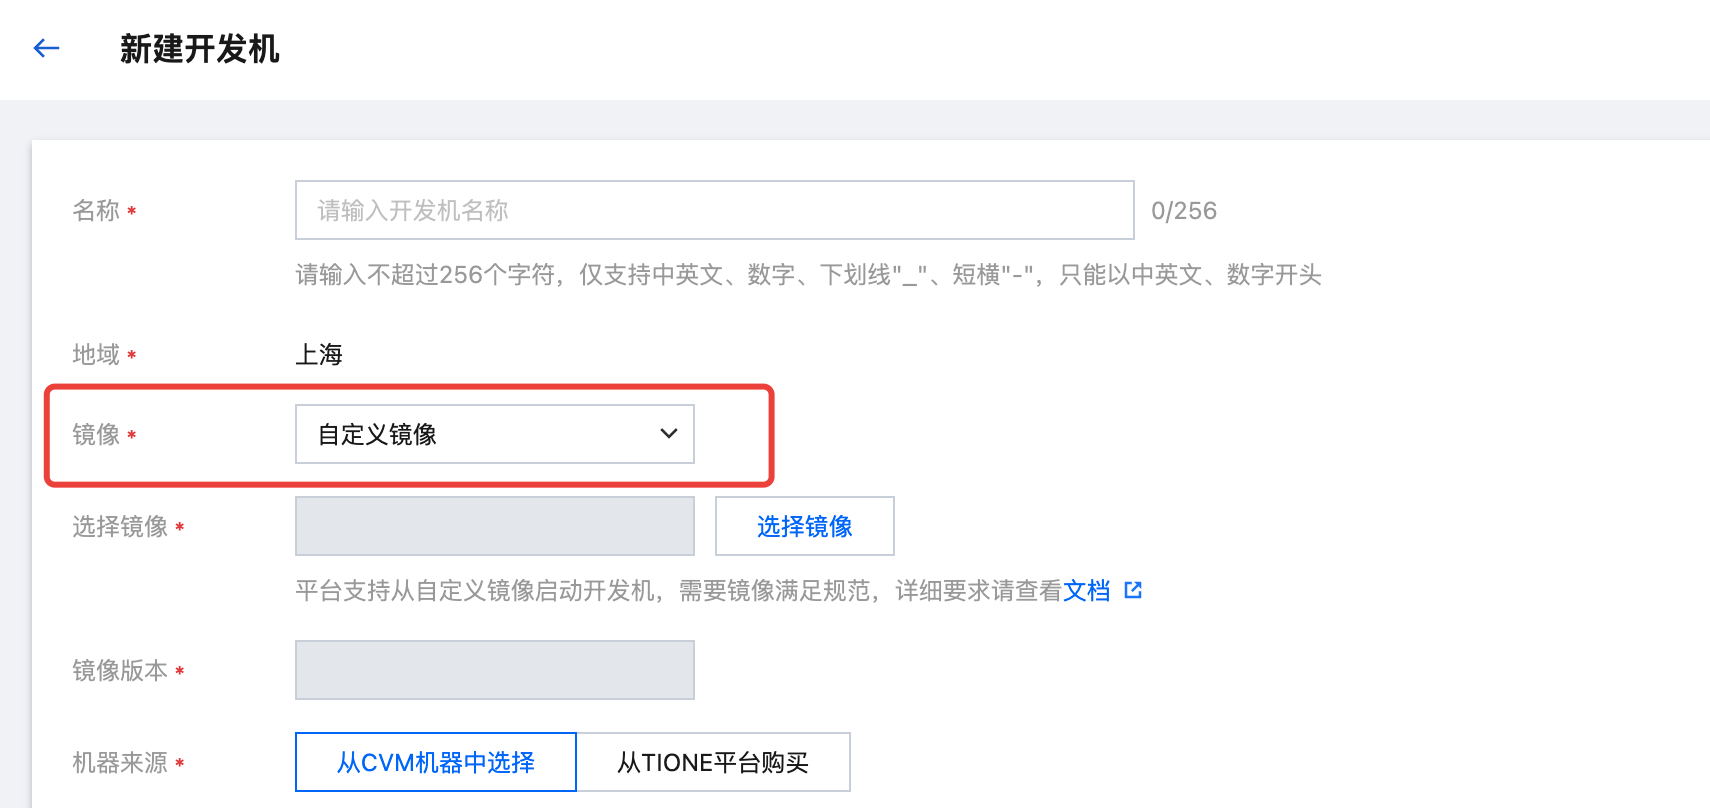Click the blue 选择镜像 button
1710x808 pixels.
[x=805, y=526]
